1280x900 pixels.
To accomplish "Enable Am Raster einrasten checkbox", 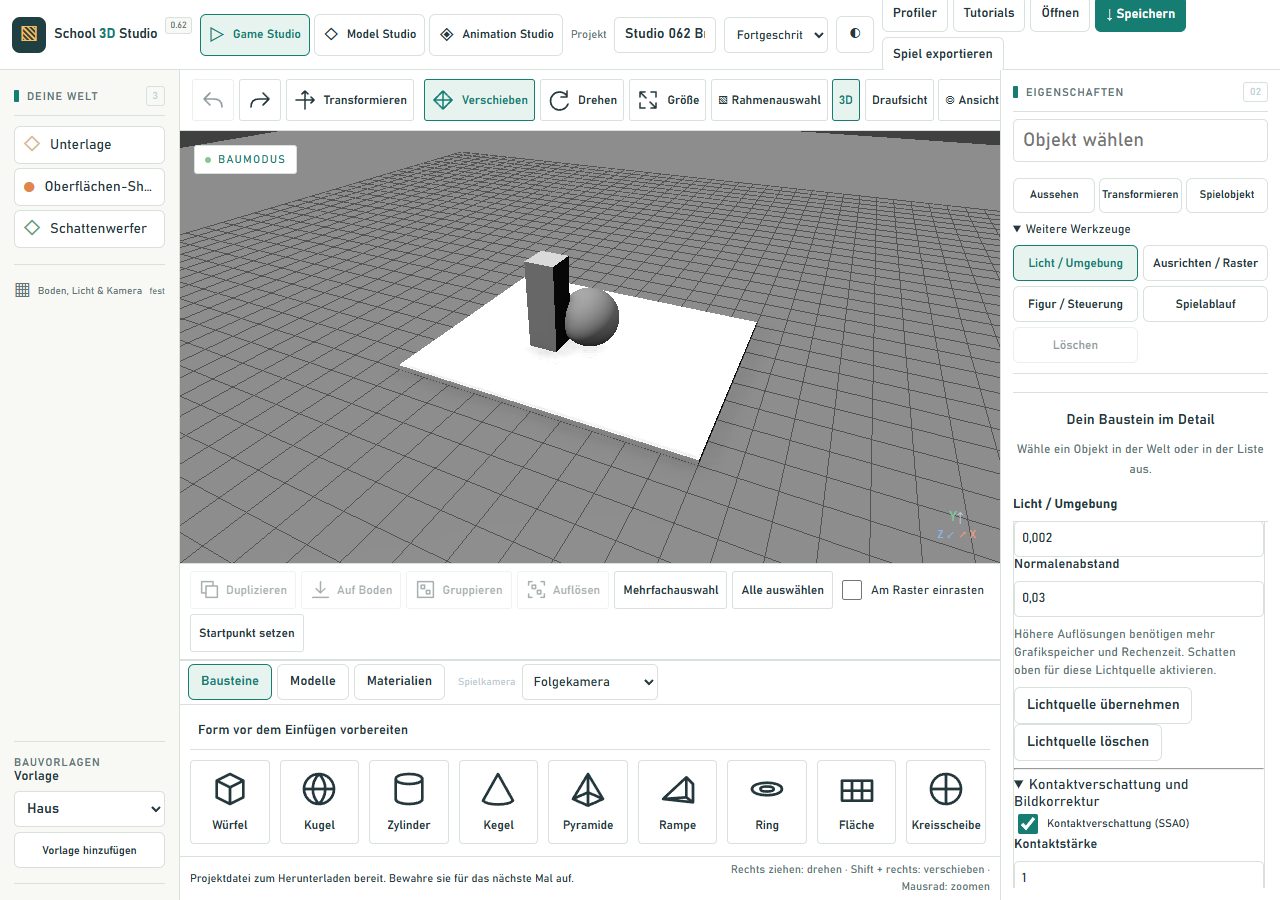I will [x=852, y=590].
